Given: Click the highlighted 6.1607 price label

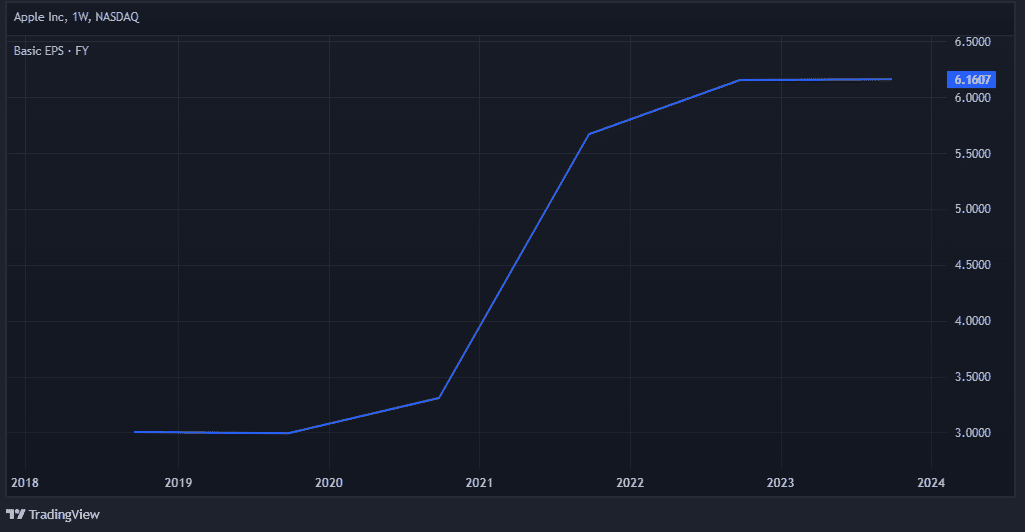Looking at the screenshot, I should [972, 79].
